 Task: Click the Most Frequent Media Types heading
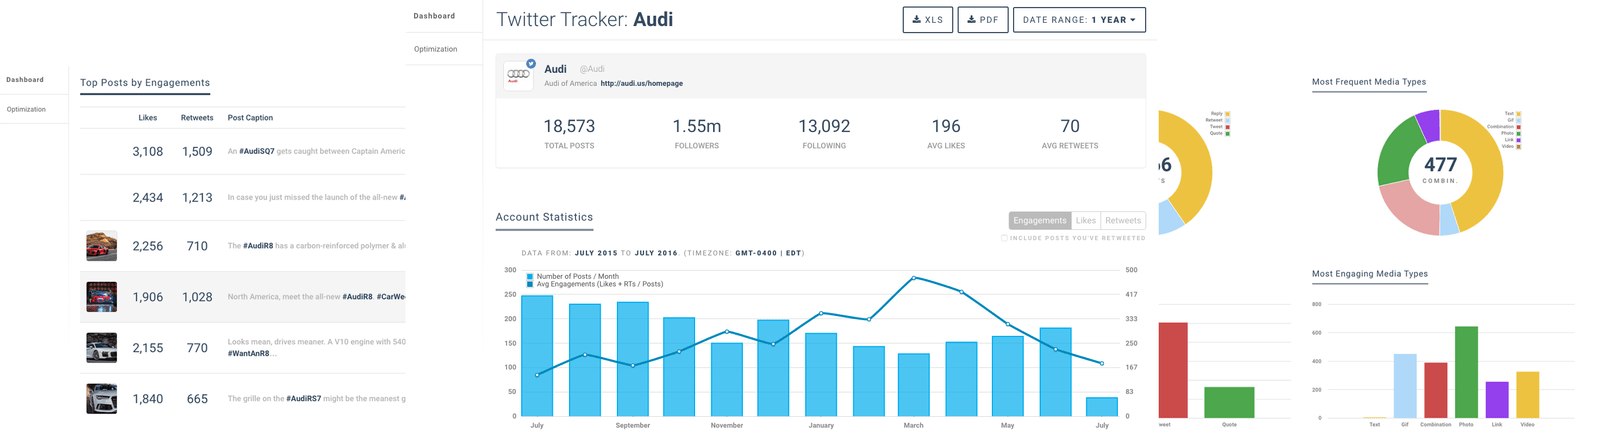[x=1369, y=82]
